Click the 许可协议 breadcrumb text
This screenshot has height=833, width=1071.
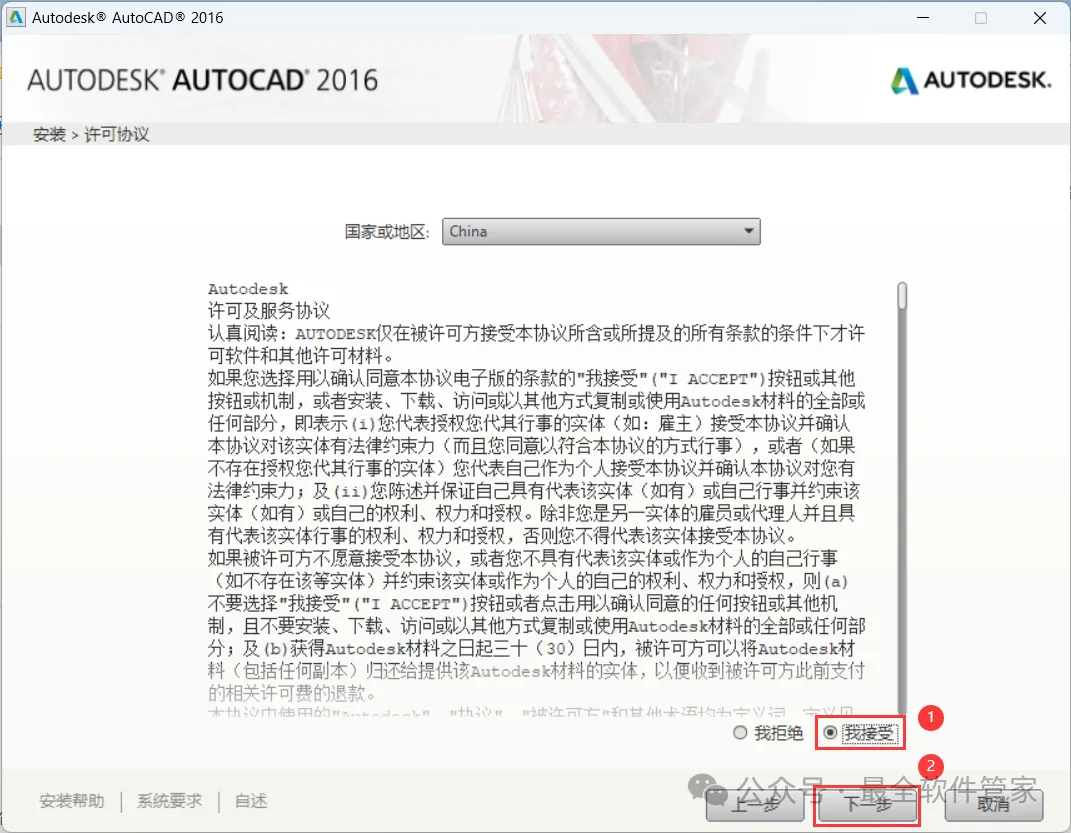click(x=116, y=135)
